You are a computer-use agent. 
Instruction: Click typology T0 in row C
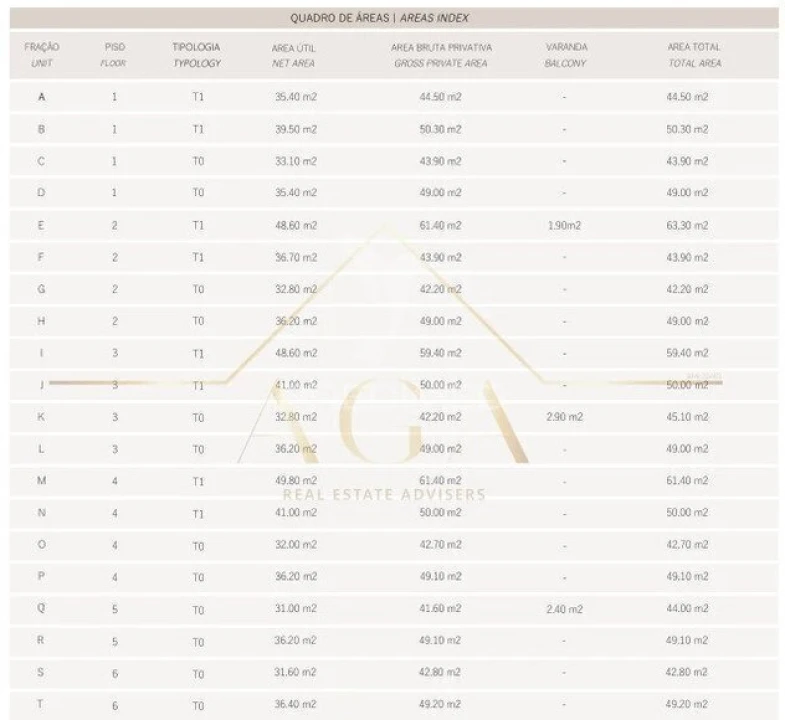pyautogui.click(x=198, y=161)
